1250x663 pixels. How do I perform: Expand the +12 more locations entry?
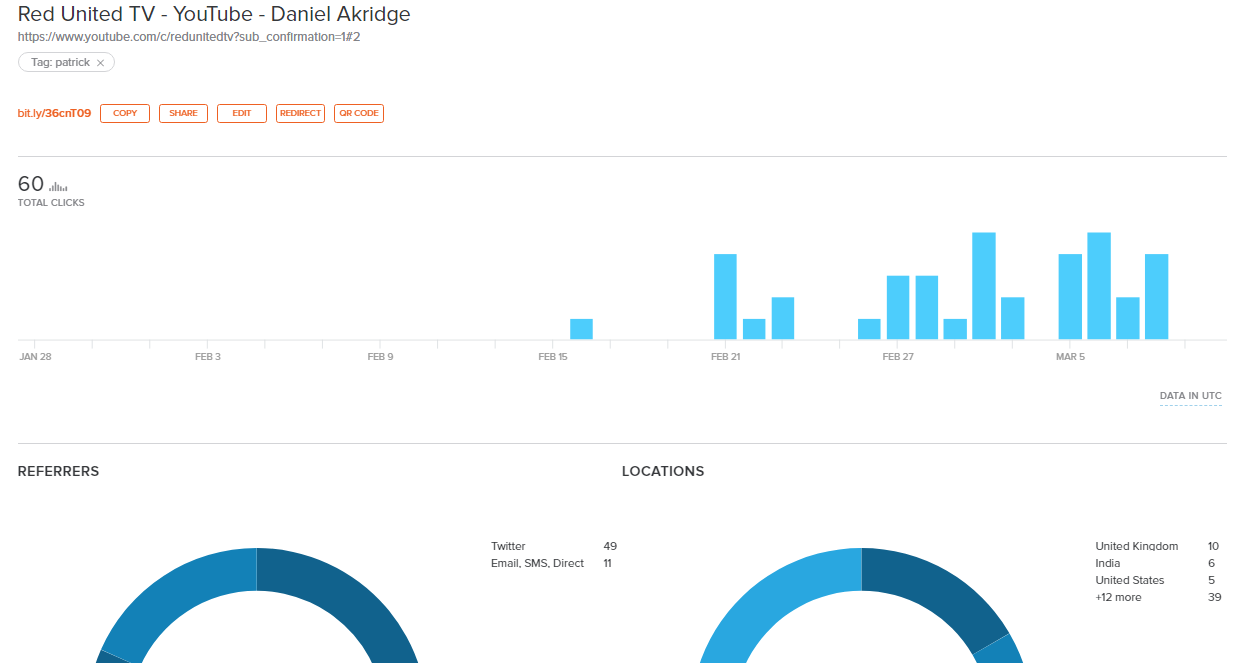(x=1158, y=597)
